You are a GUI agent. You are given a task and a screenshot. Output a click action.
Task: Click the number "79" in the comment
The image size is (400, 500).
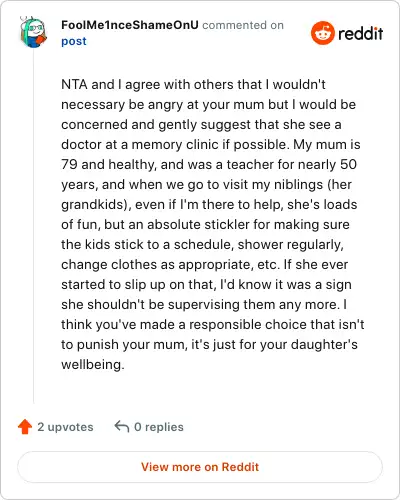coord(69,164)
